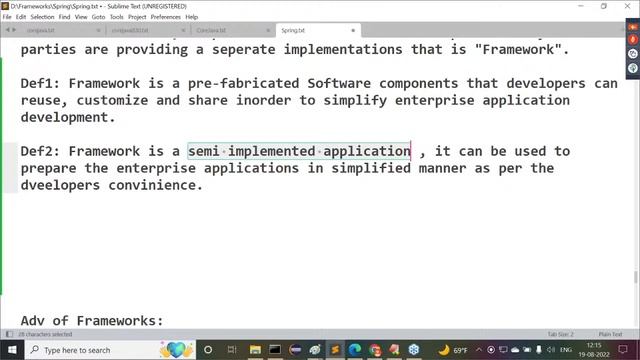Click the word "pre-fabricated" in Def1
Screen dimensions: 640x360
coord(244,83)
